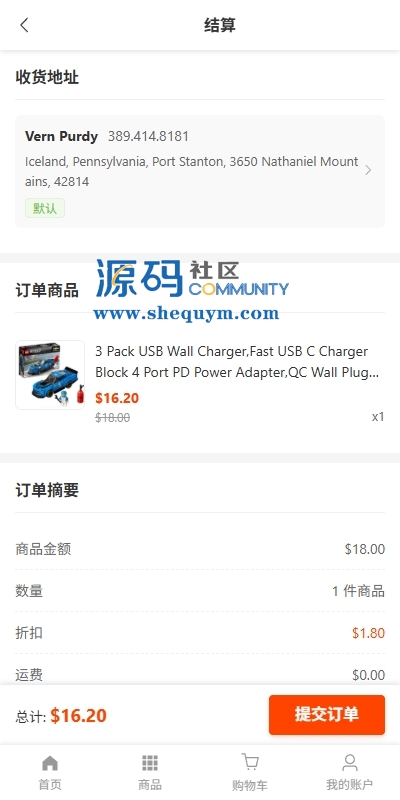The height and width of the screenshot is (800, 400).
Task: Click the 折扣 discount row value $1.80
Action: [x=368, y=633]
